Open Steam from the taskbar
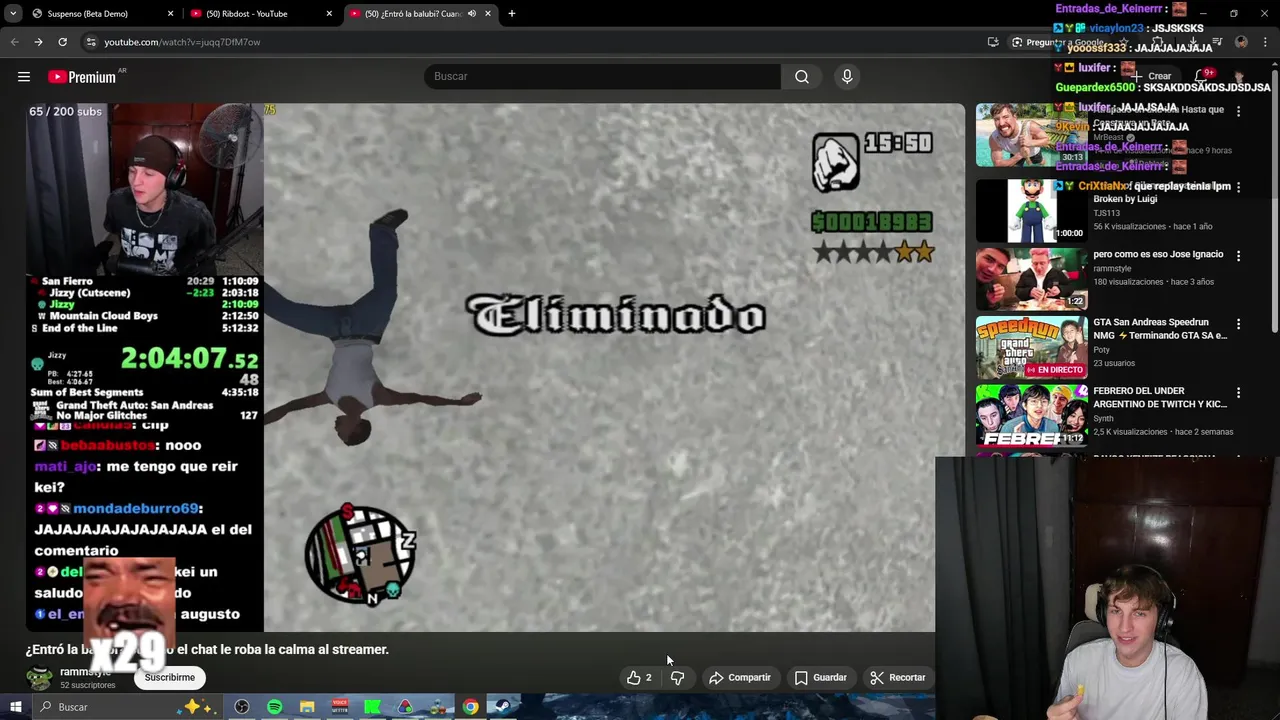The image size is (1280, 720). [503, 707]
